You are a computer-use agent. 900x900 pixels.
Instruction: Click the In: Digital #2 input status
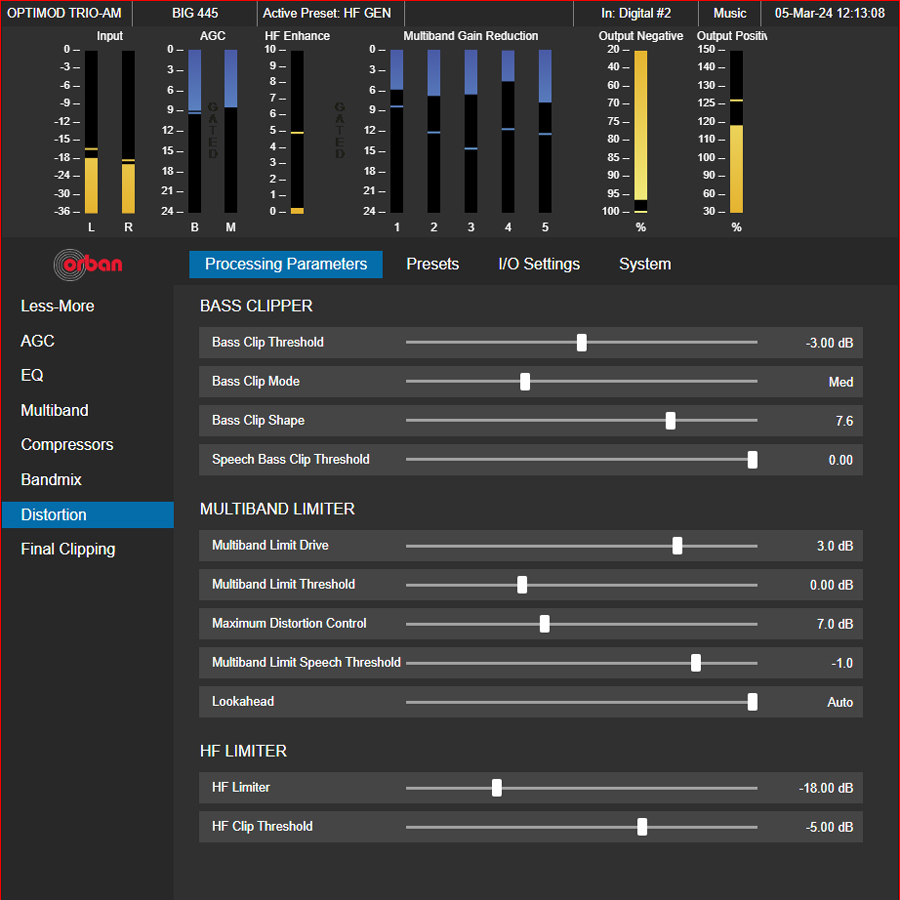636,13
